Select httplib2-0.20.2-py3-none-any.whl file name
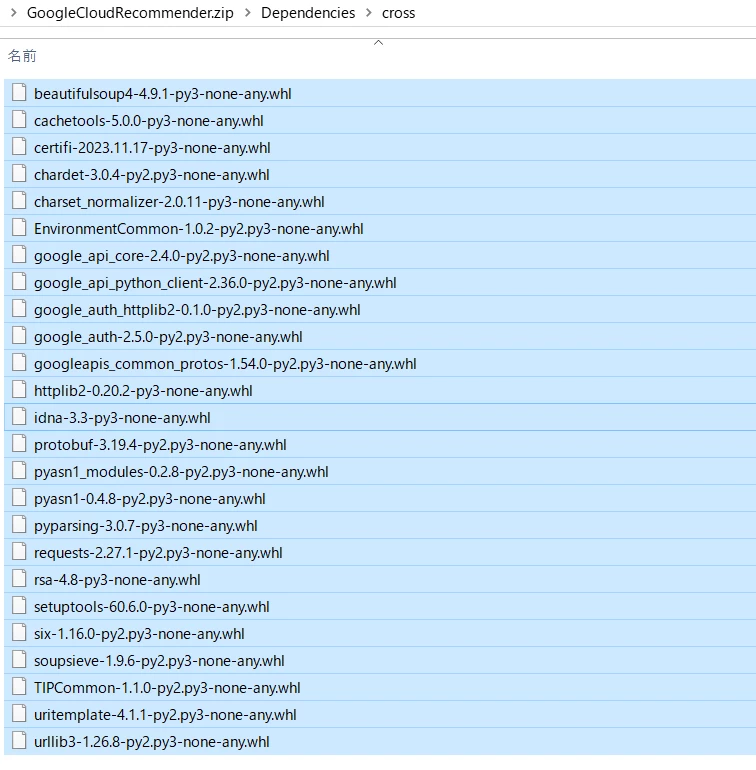 coord(143,391)
